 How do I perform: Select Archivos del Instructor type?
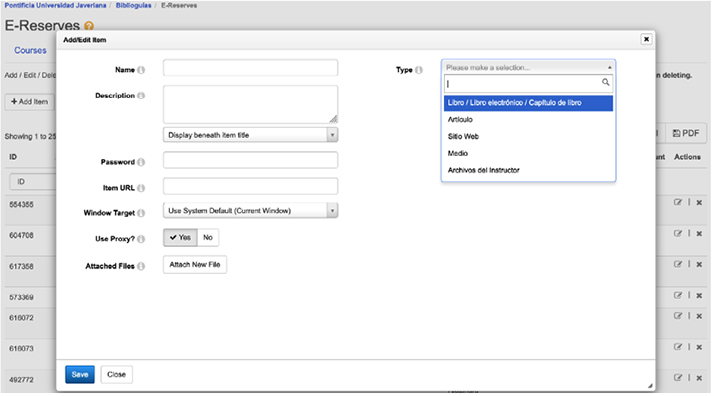(528, 170)
